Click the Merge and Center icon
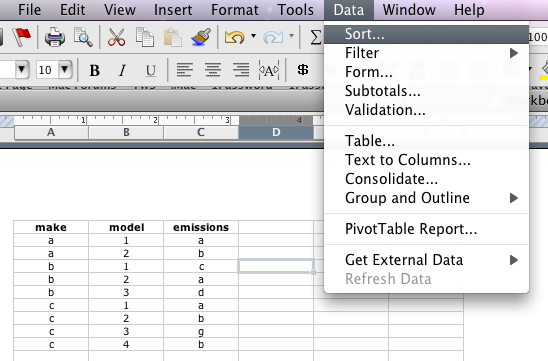This screenshot has height=361, width=548. pyautogui.click(x=269, y=71)
